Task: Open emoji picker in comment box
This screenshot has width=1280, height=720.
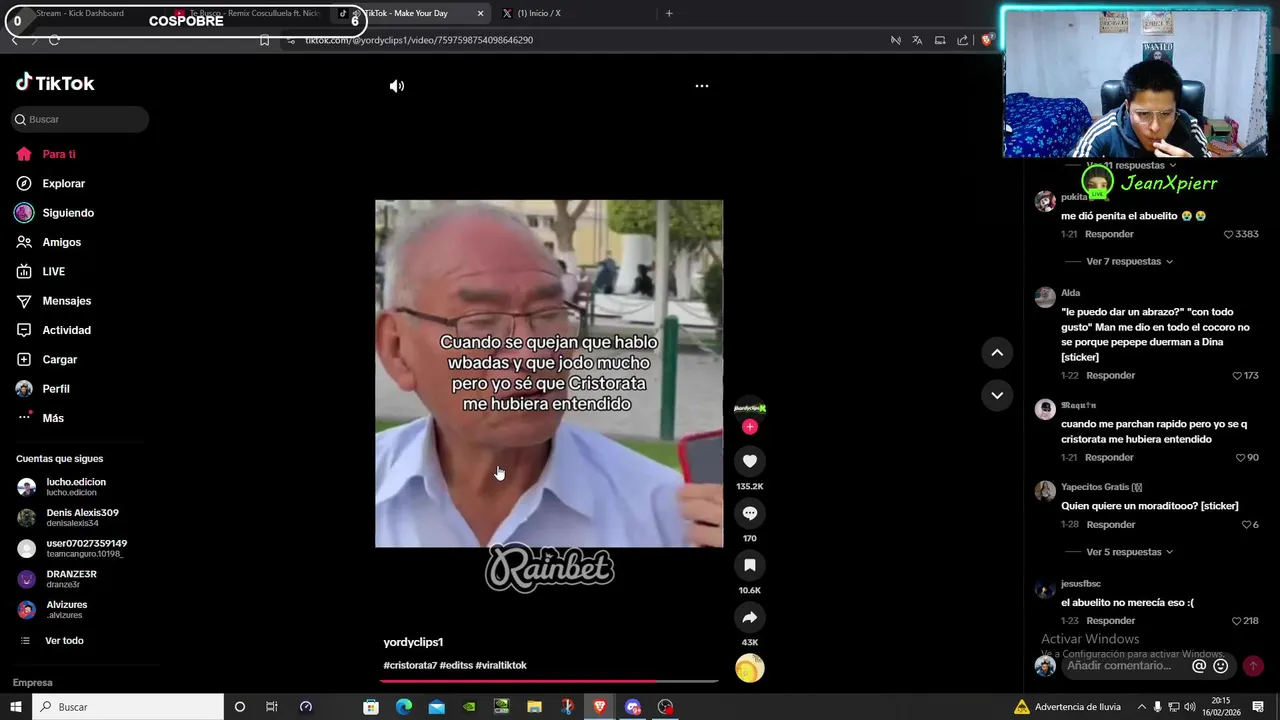Action: [x=1220, y=666]
